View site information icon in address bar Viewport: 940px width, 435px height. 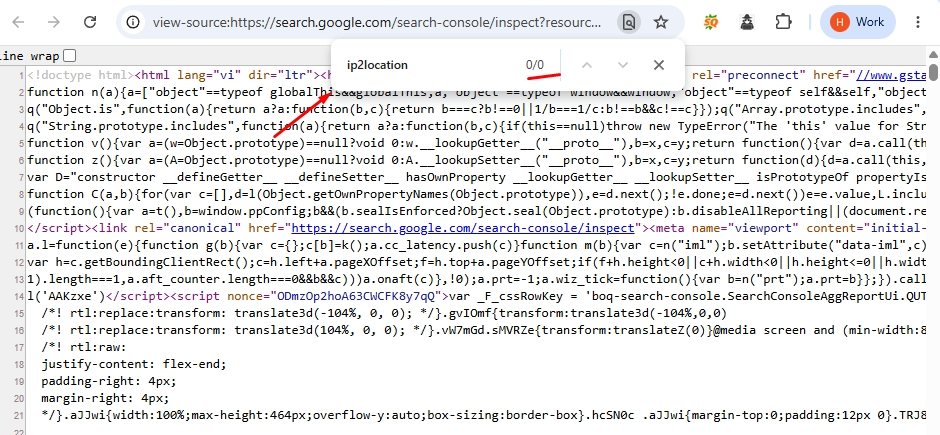click(133, 23)
